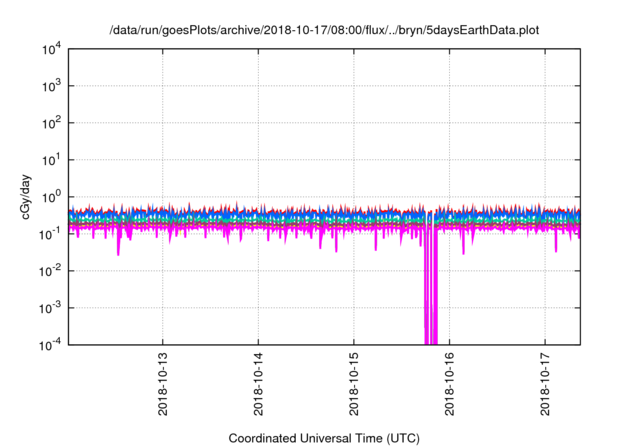640x448 pixels.
Task: Select the y-axis label cGy/day
Action: pyautogui.click(x=26, y=197)
